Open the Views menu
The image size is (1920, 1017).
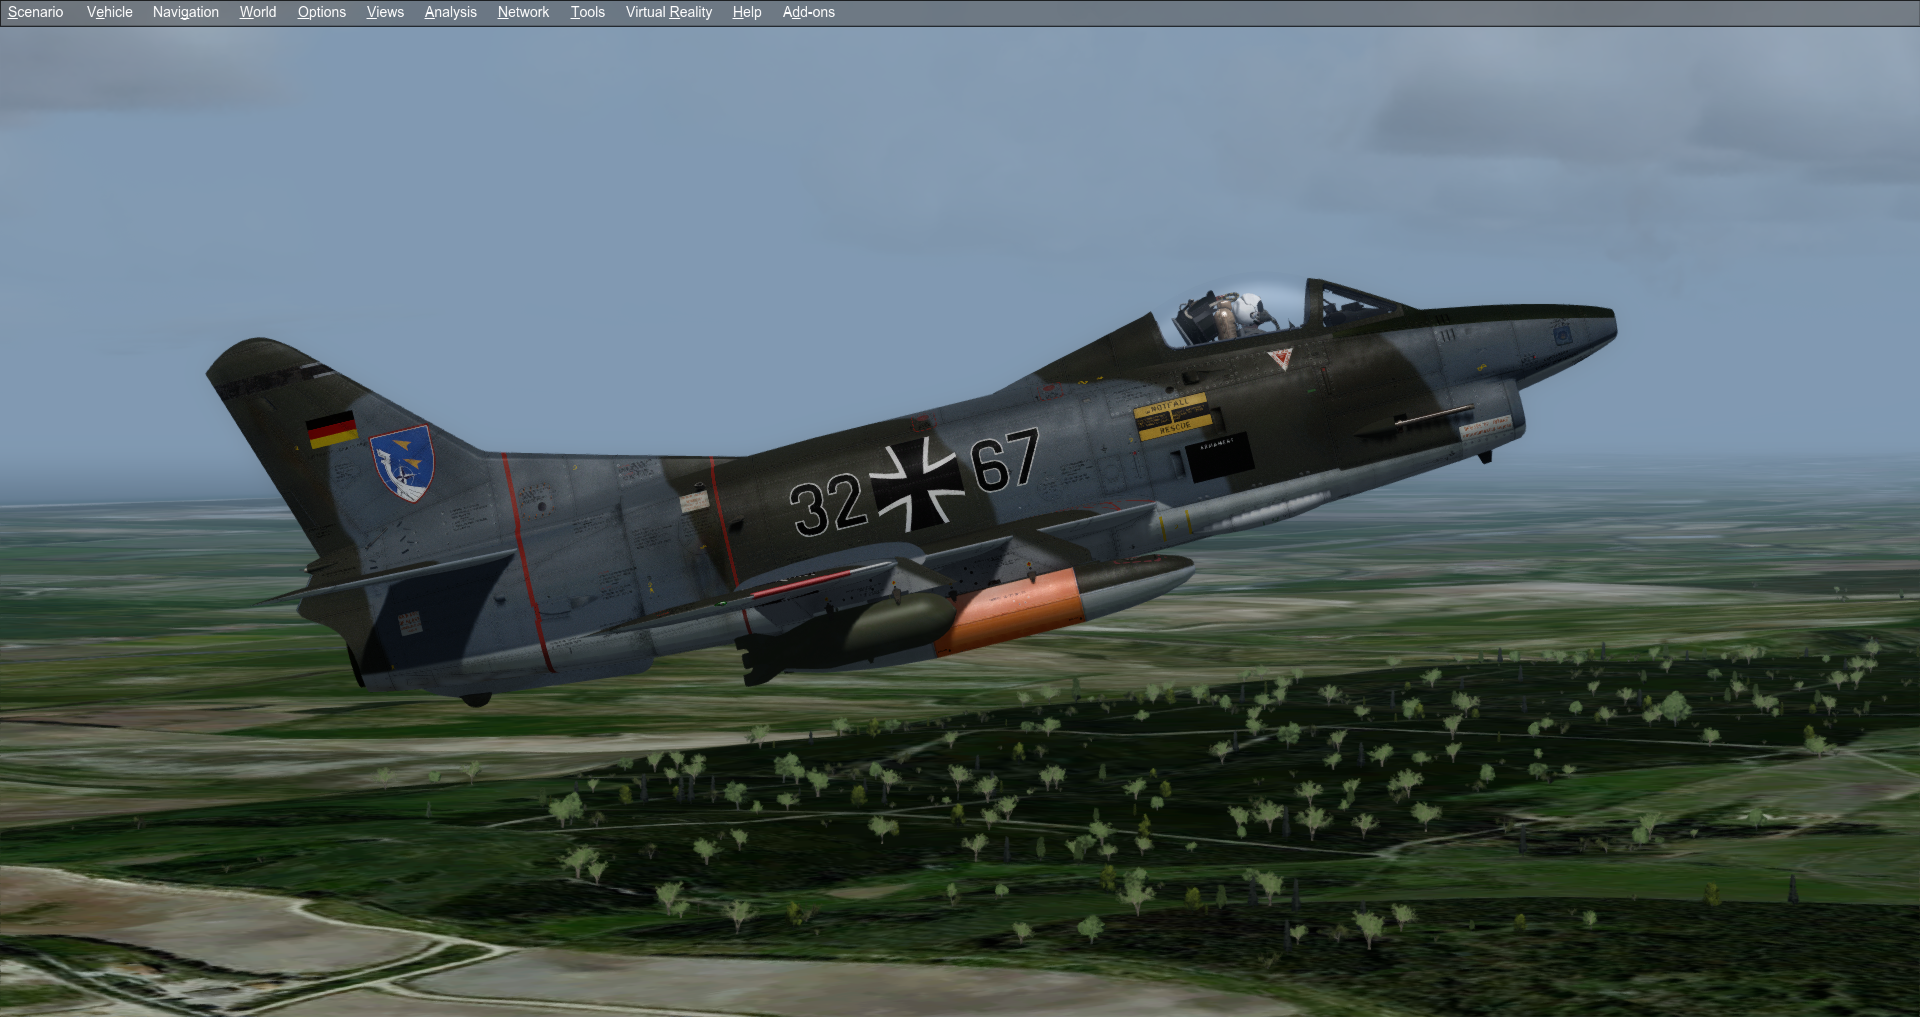385,12
